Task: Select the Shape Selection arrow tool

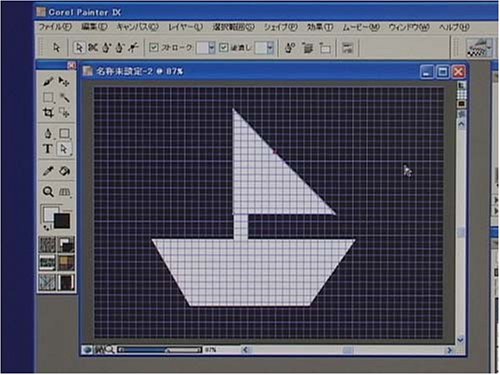Action: [x=64, y=149]
